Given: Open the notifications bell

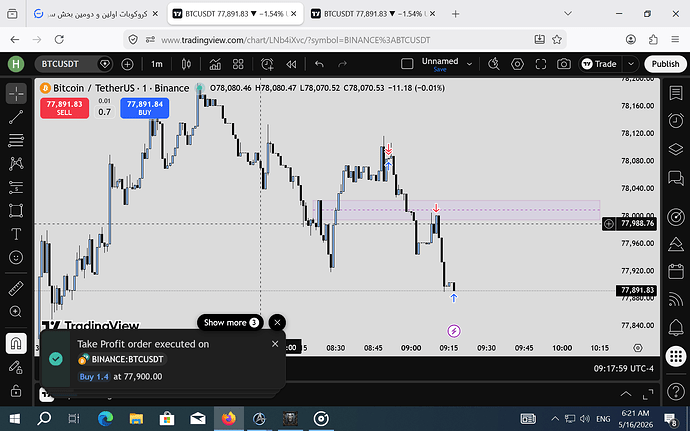Looking at the screenshot, I should point(675,328).
